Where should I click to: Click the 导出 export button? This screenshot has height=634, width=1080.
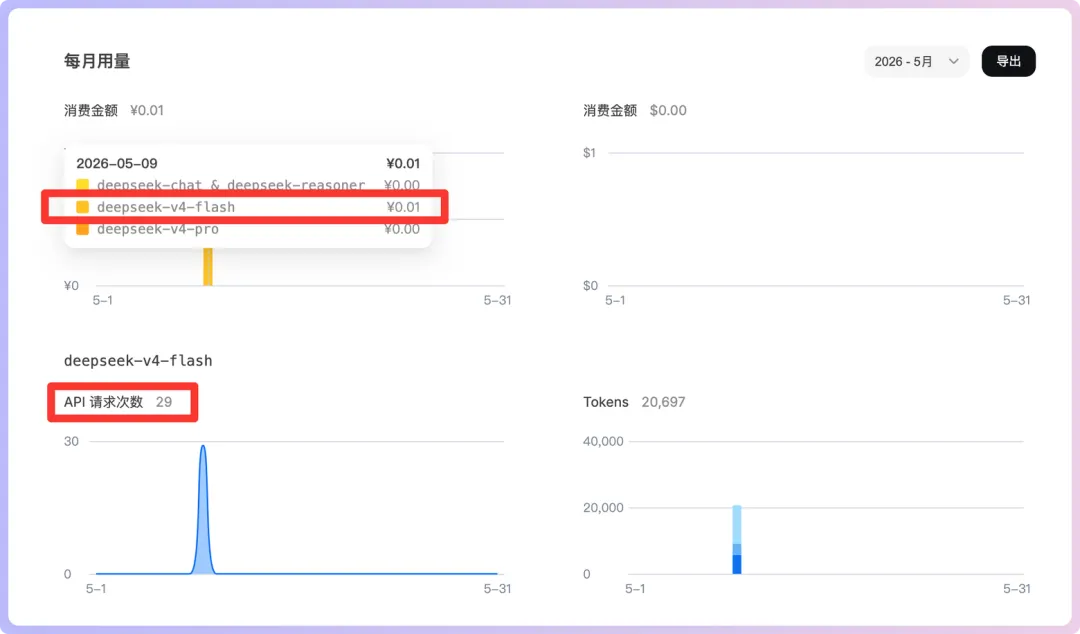point(1008,61)
